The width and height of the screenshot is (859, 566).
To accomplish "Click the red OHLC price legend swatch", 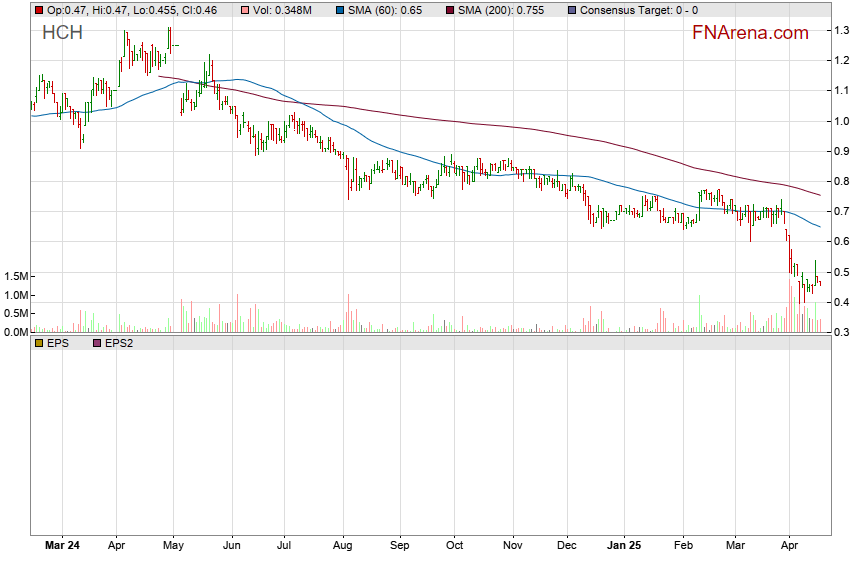I will pyautogui.click(x=39, y=10).
